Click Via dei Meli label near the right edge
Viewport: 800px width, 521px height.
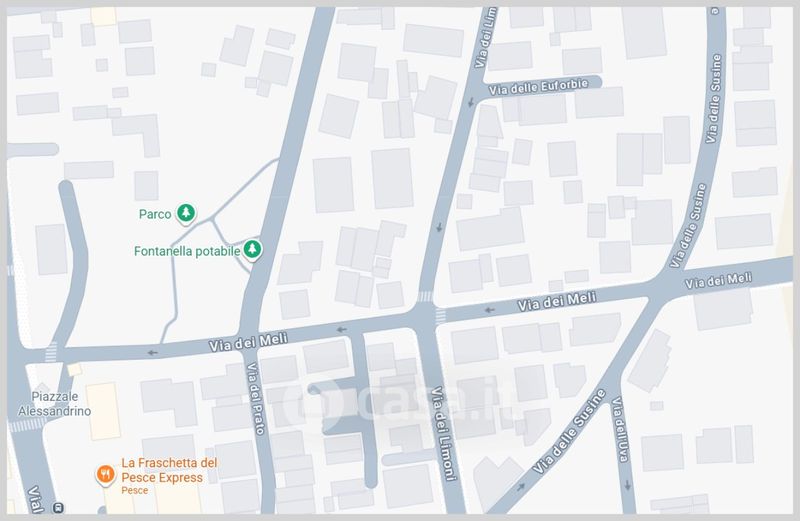point(718,281)
